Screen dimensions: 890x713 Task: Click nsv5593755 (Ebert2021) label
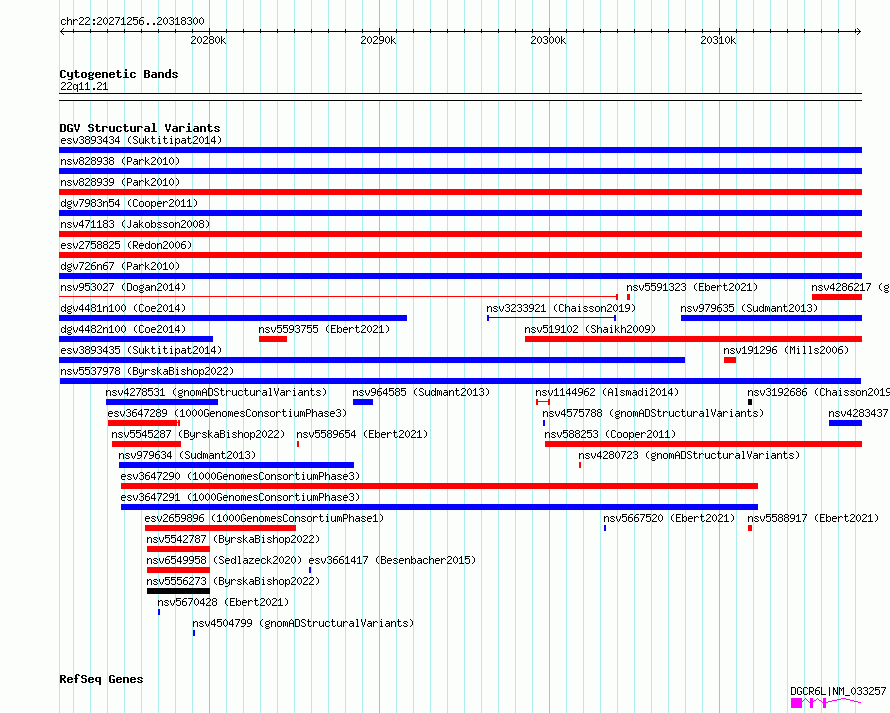pyautogui.click(x=324, y=329)
